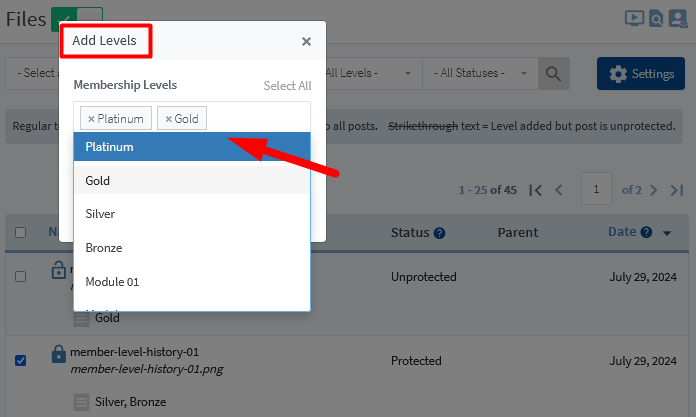
Task: Click the Status column header
Action: 410,233
